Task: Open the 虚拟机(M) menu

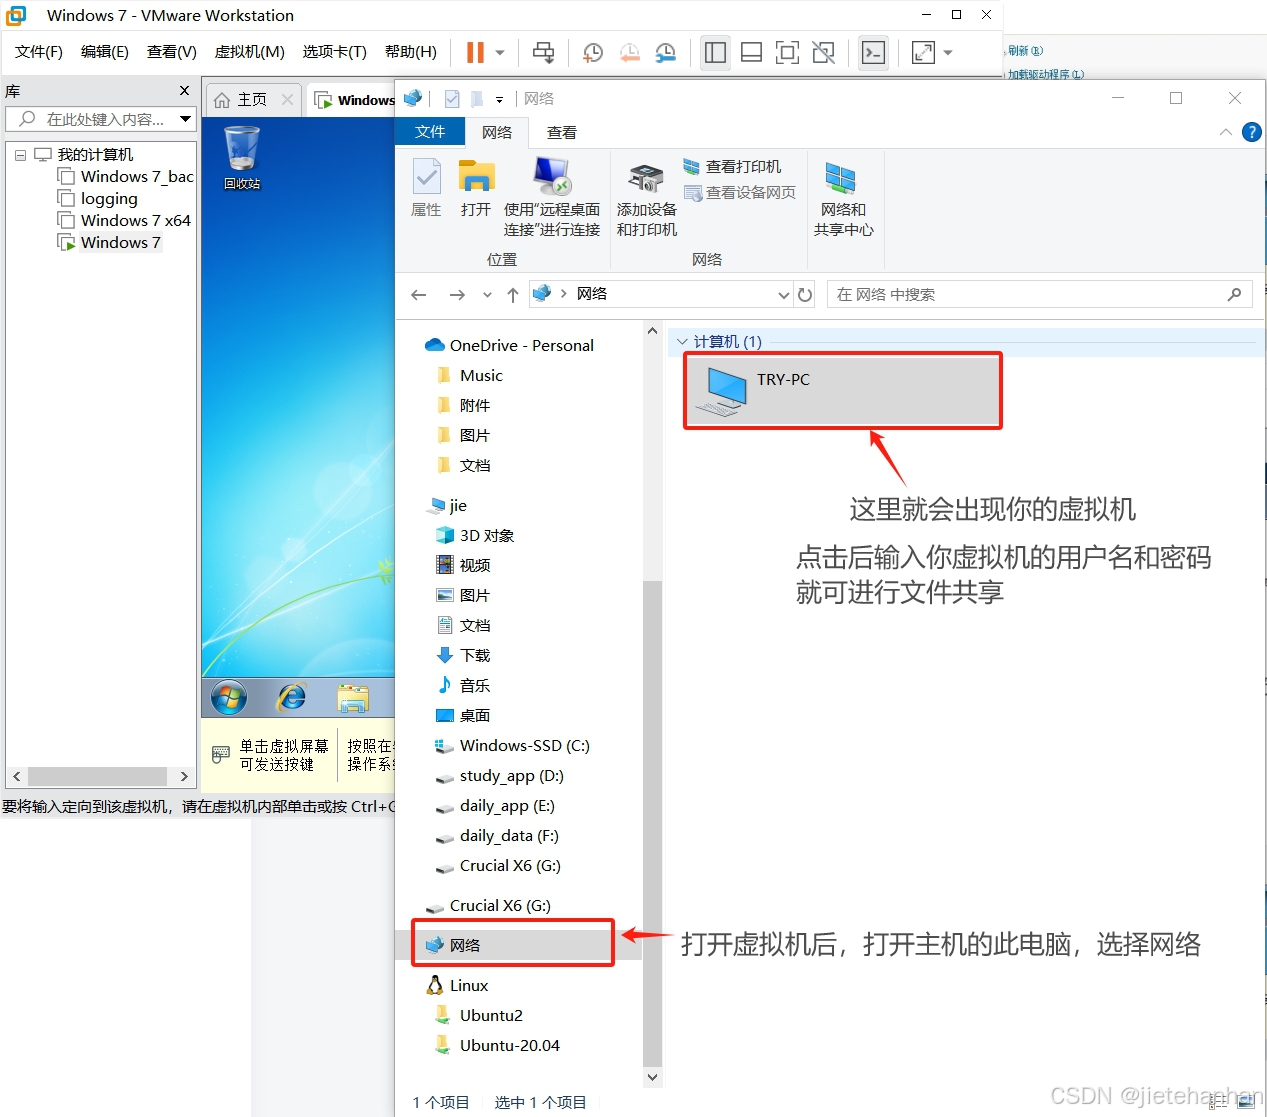Action: 250,52
